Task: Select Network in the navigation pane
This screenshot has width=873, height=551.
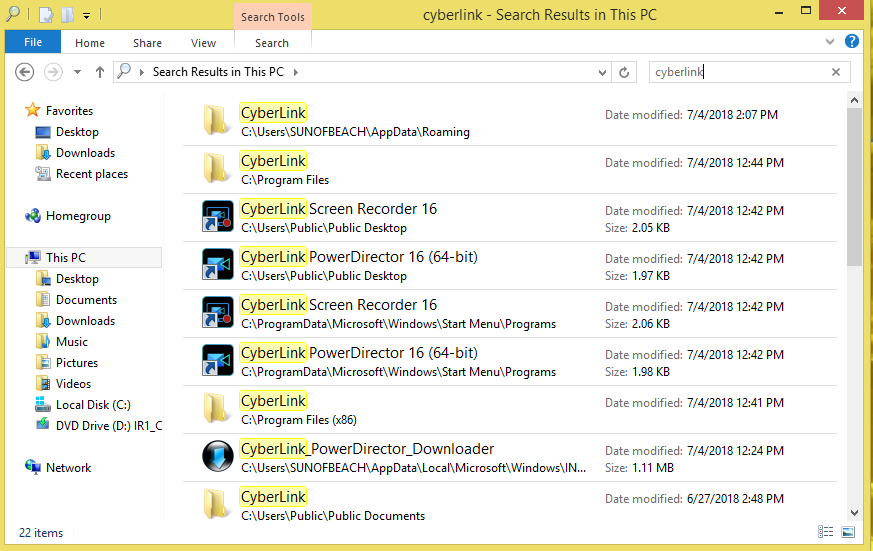Action: tap(68, 468)
